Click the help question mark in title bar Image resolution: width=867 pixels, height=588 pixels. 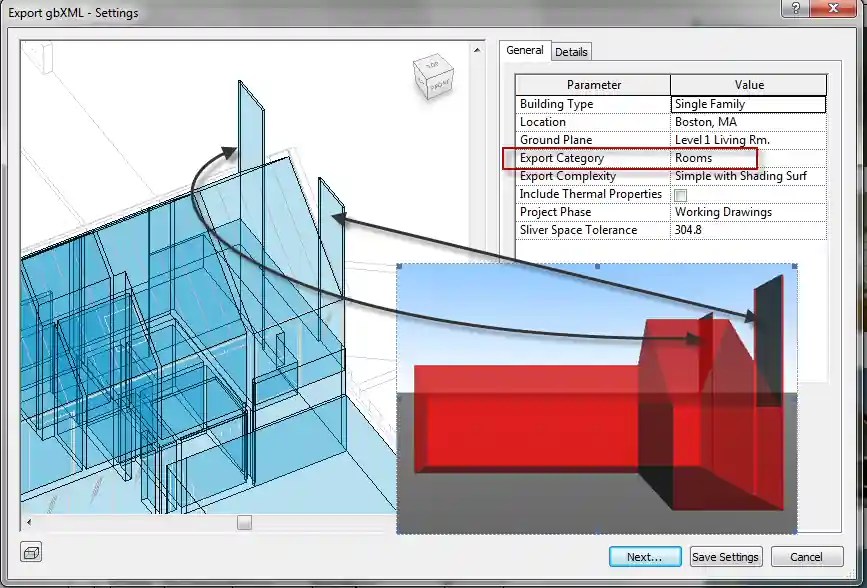pyautogui.click(x=795, y=10)
